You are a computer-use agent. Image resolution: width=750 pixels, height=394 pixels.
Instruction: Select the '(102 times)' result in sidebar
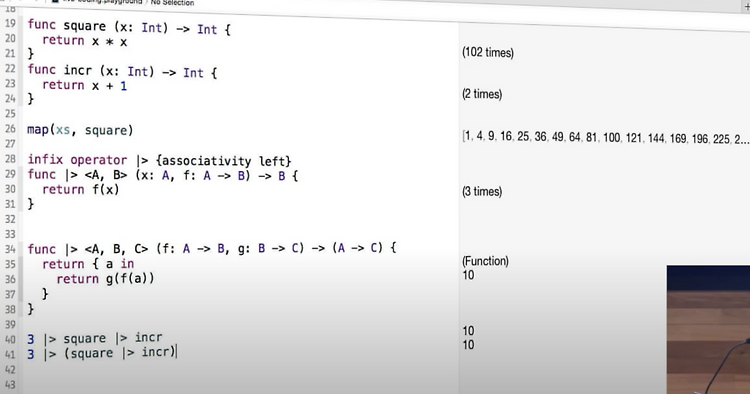click(x=488, y=52)
